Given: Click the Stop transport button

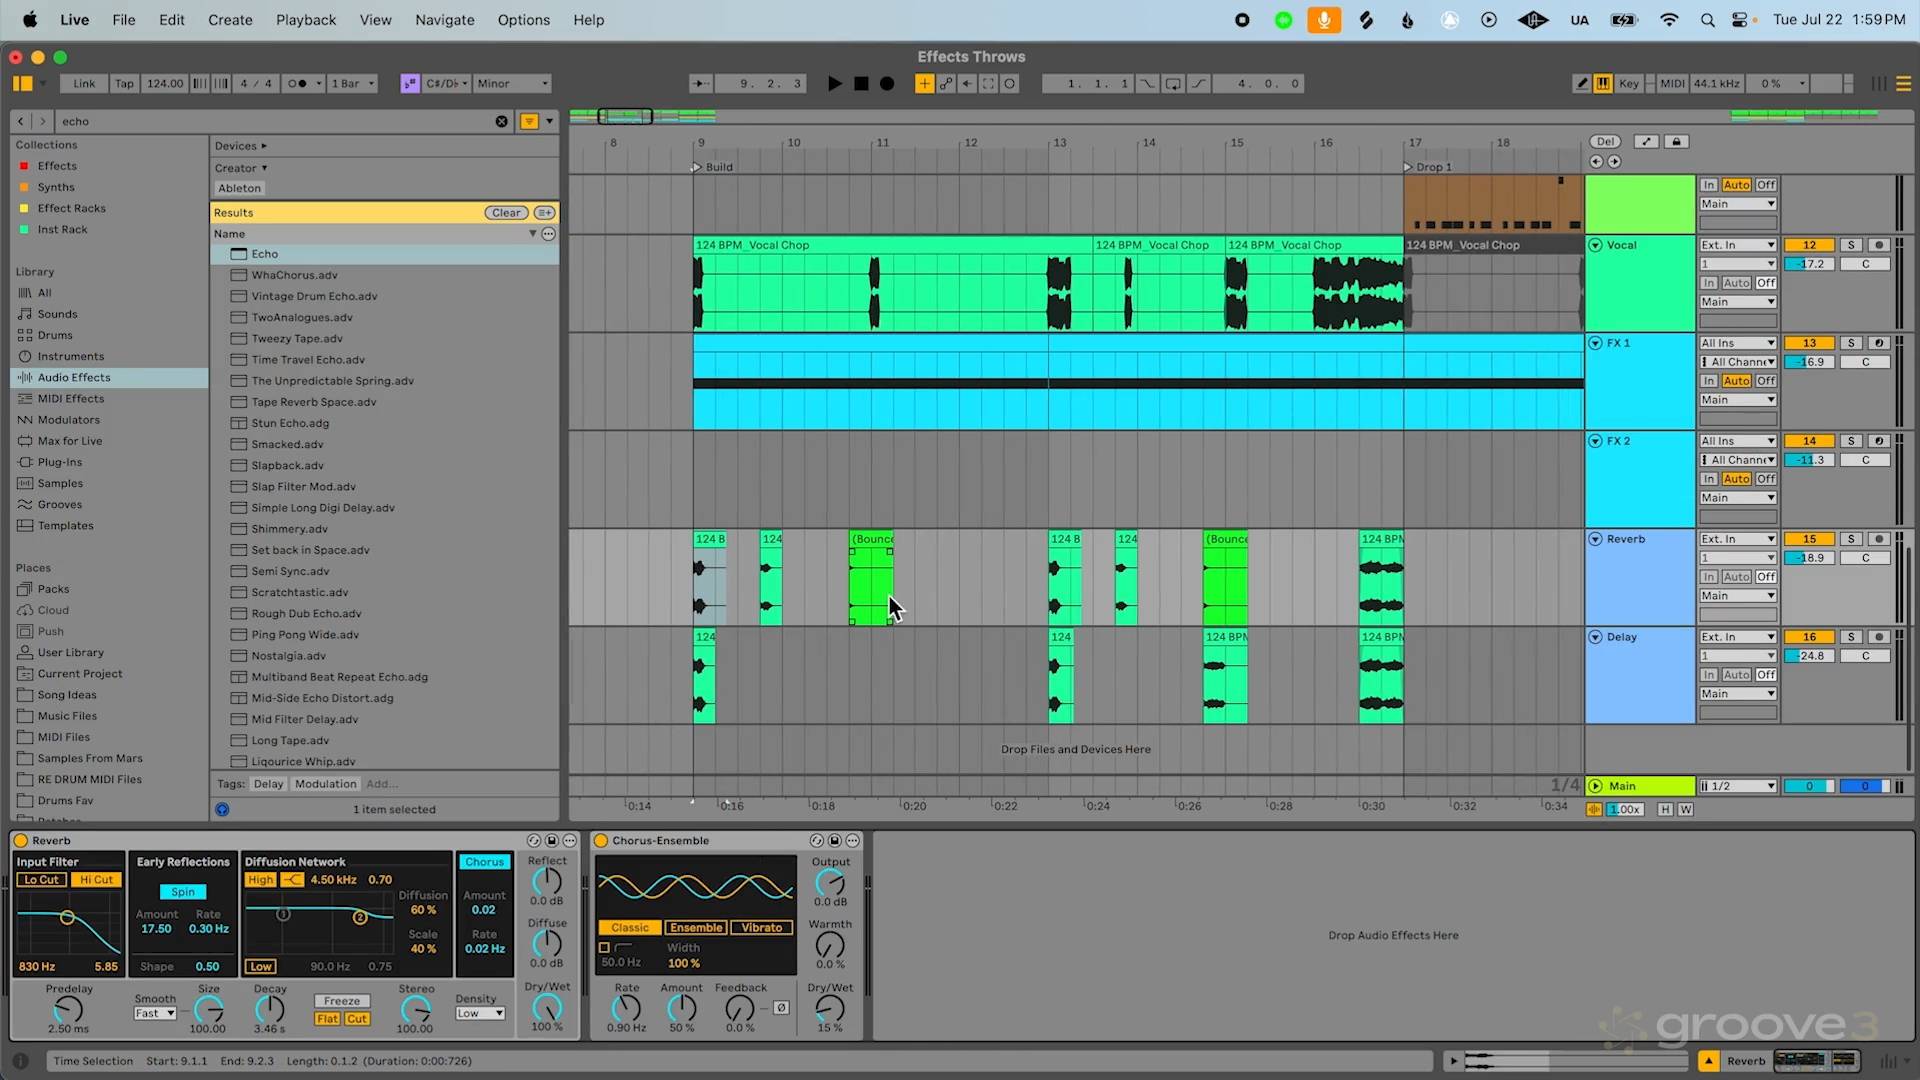Looking at the screenshot, I should pyautogui.click(x=861, y=84).
